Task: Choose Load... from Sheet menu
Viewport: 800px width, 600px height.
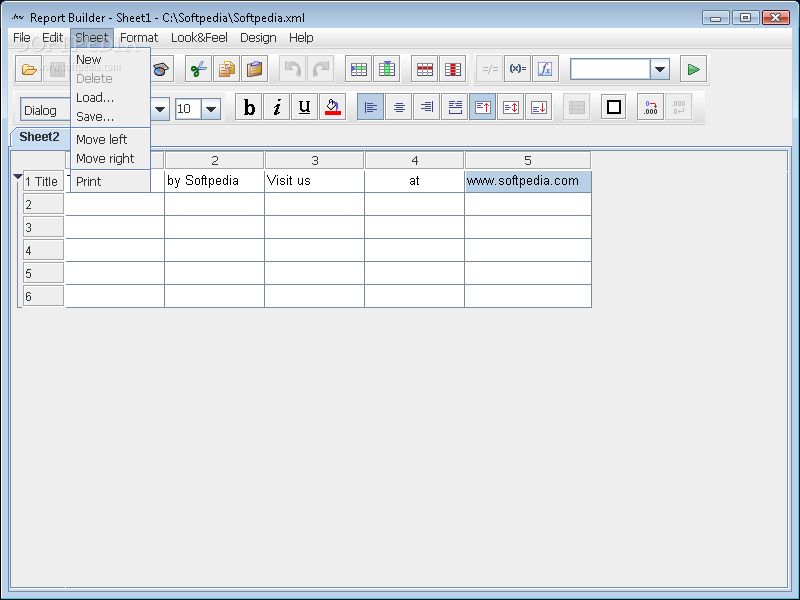Action: tap(110, 97)
